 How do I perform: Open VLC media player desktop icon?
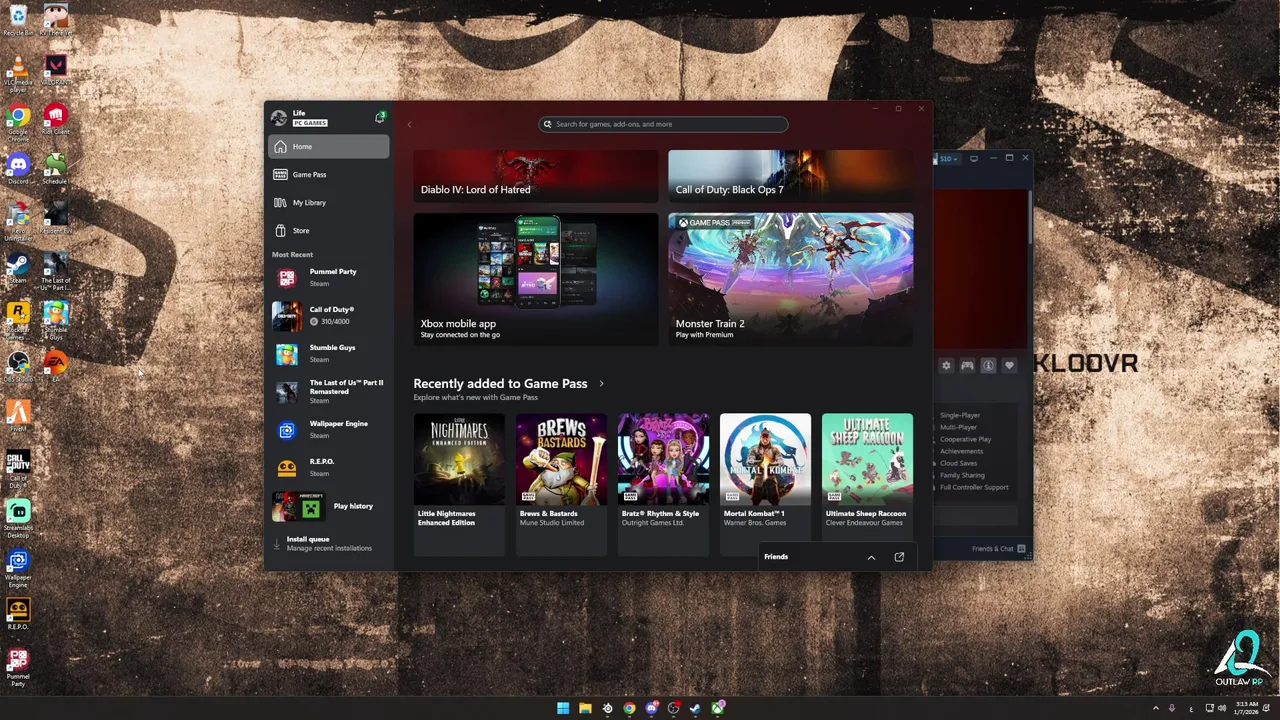[x=18, y=74]
